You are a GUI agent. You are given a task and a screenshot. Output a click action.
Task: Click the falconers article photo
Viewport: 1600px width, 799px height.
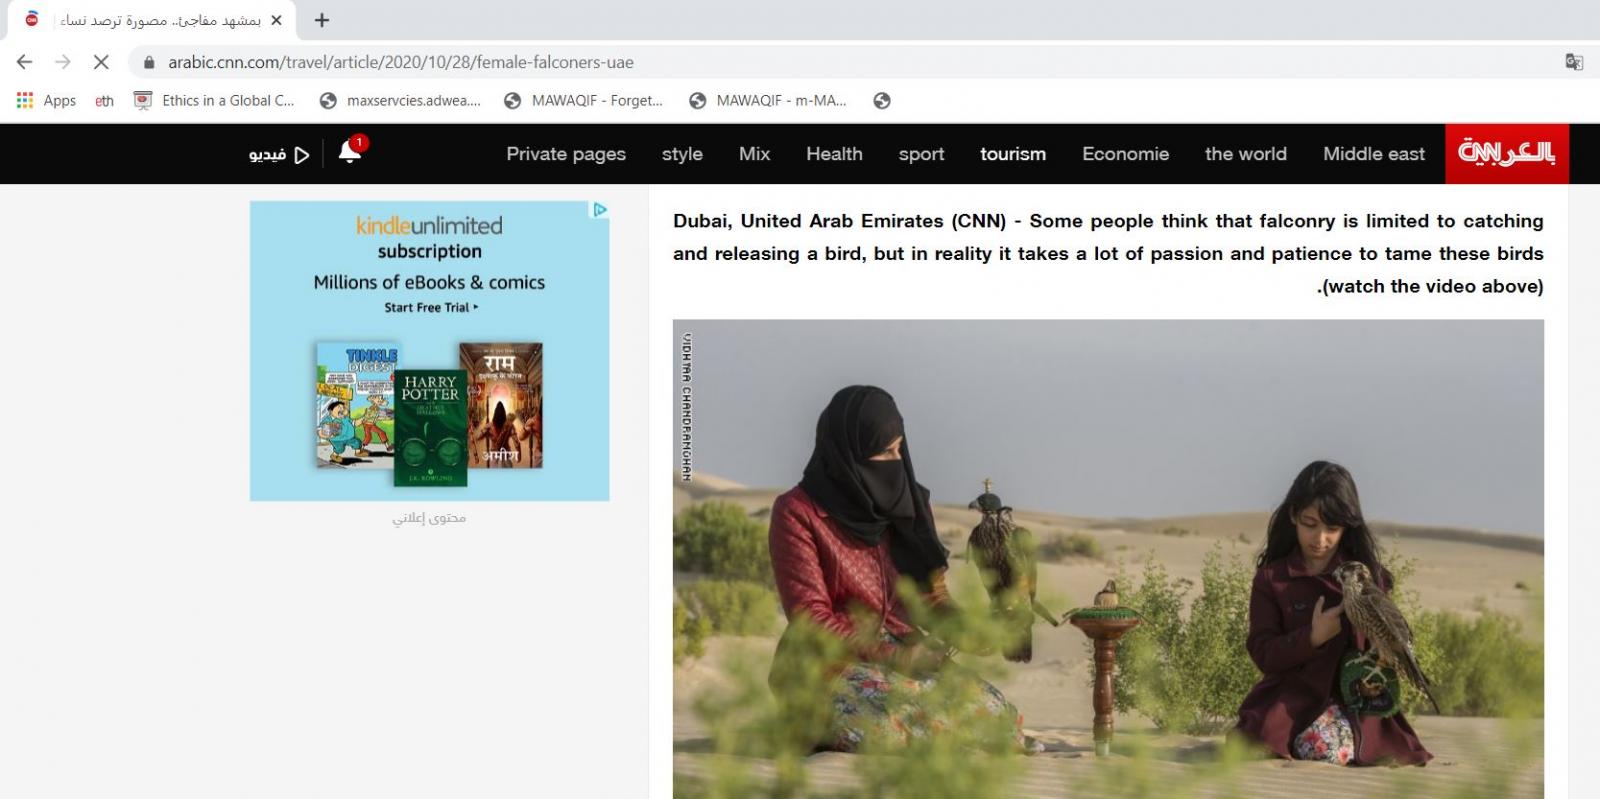[1108, 559]
